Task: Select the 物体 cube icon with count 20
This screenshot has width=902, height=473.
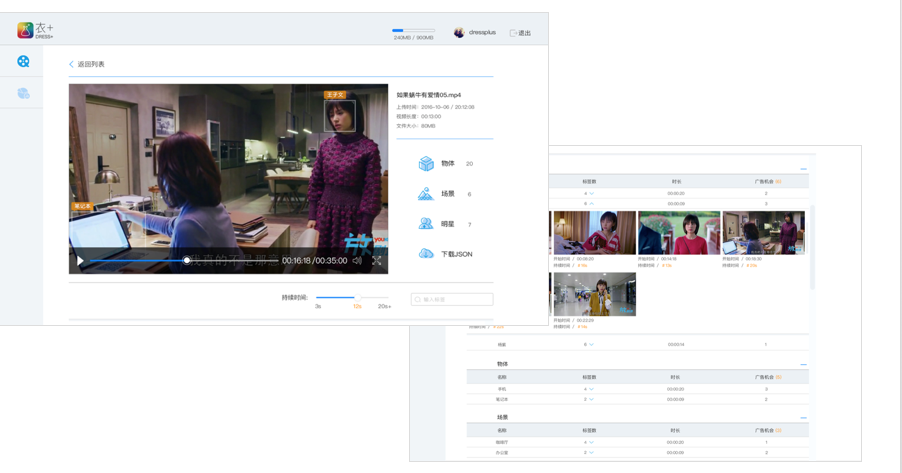Action: [x=426, y=164]
